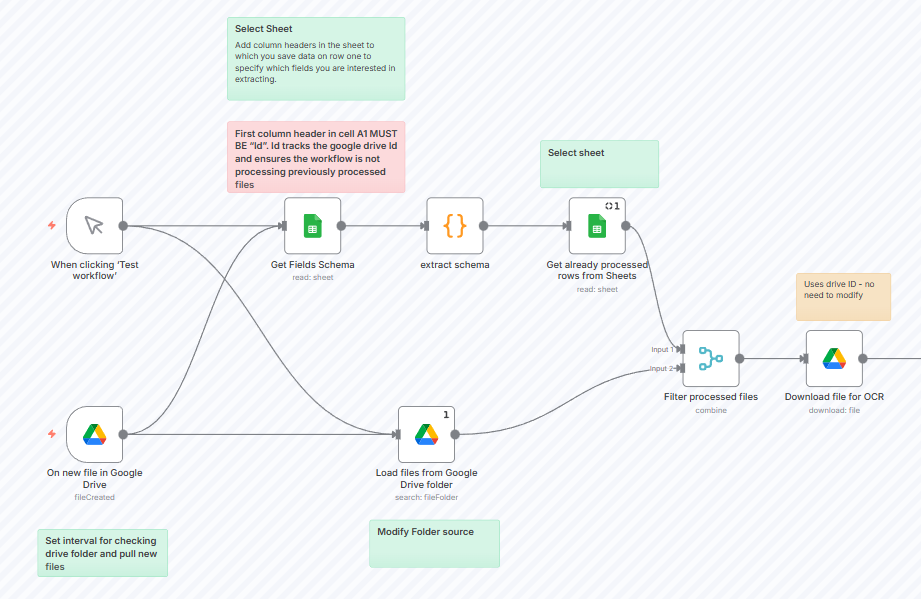This screenshot has height=599, width=921.
Task: Select the 'Set interval for checking drive folder' note
Action: click(x=102, y=553)
